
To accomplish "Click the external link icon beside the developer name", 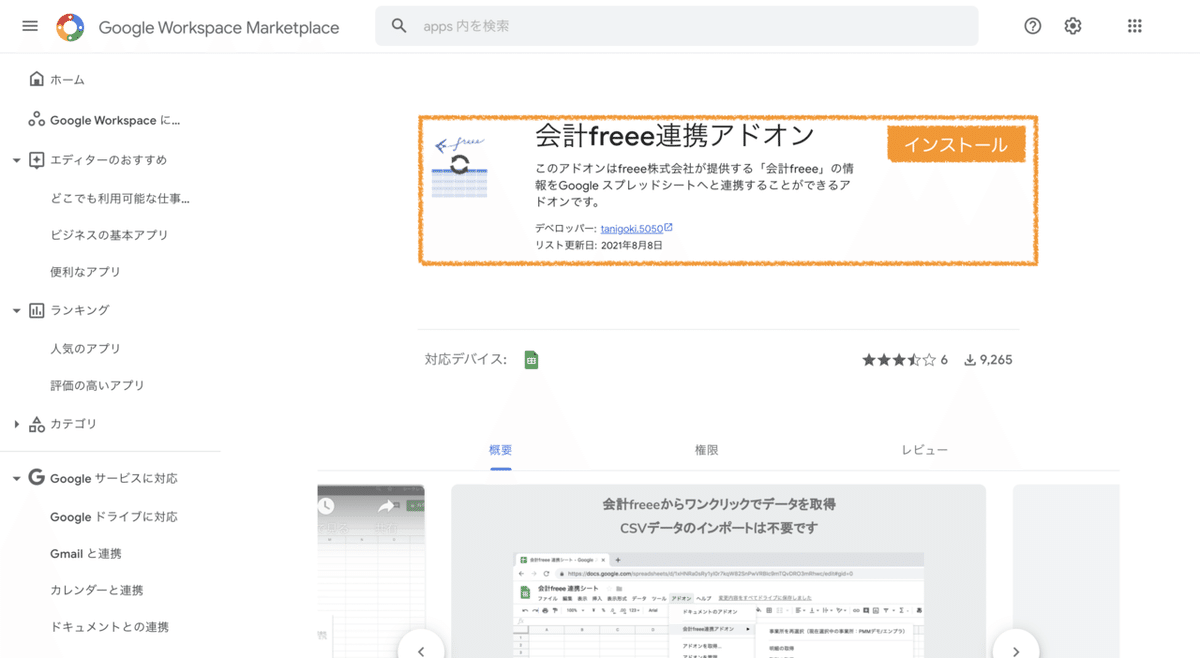I will click(669, 228).
